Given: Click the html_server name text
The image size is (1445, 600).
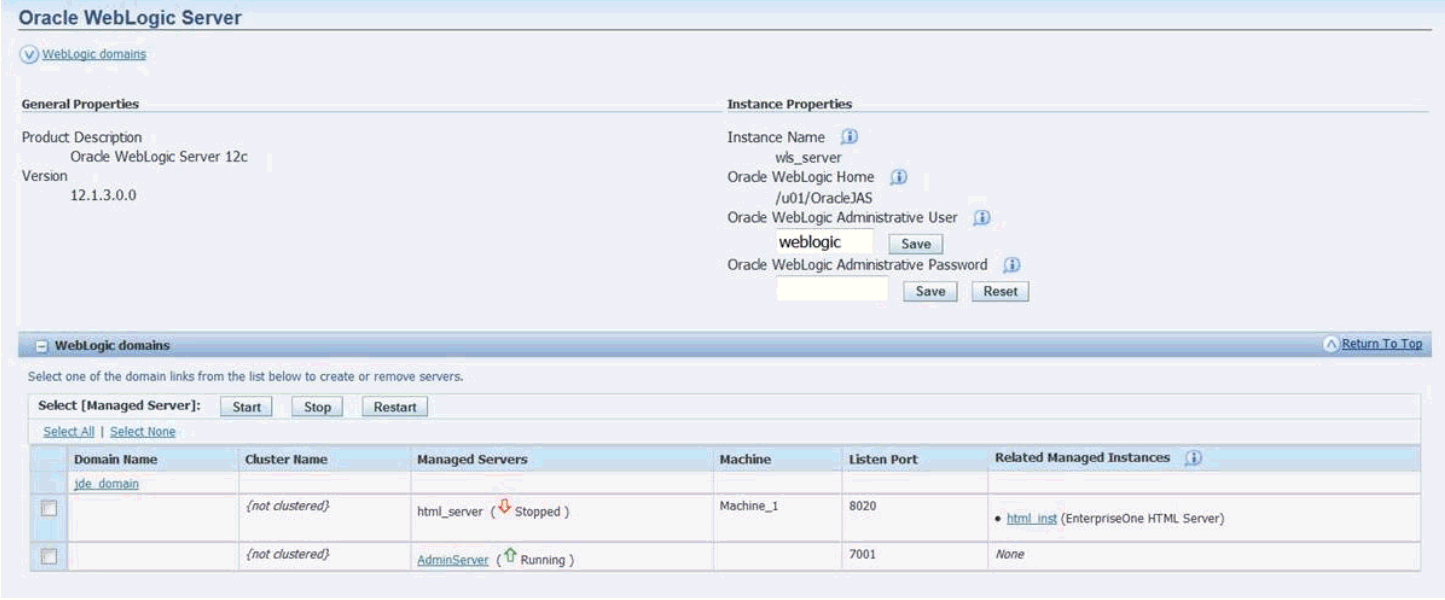Looking at the screenshot, I should pyautogui.click(x=450, y=512).
